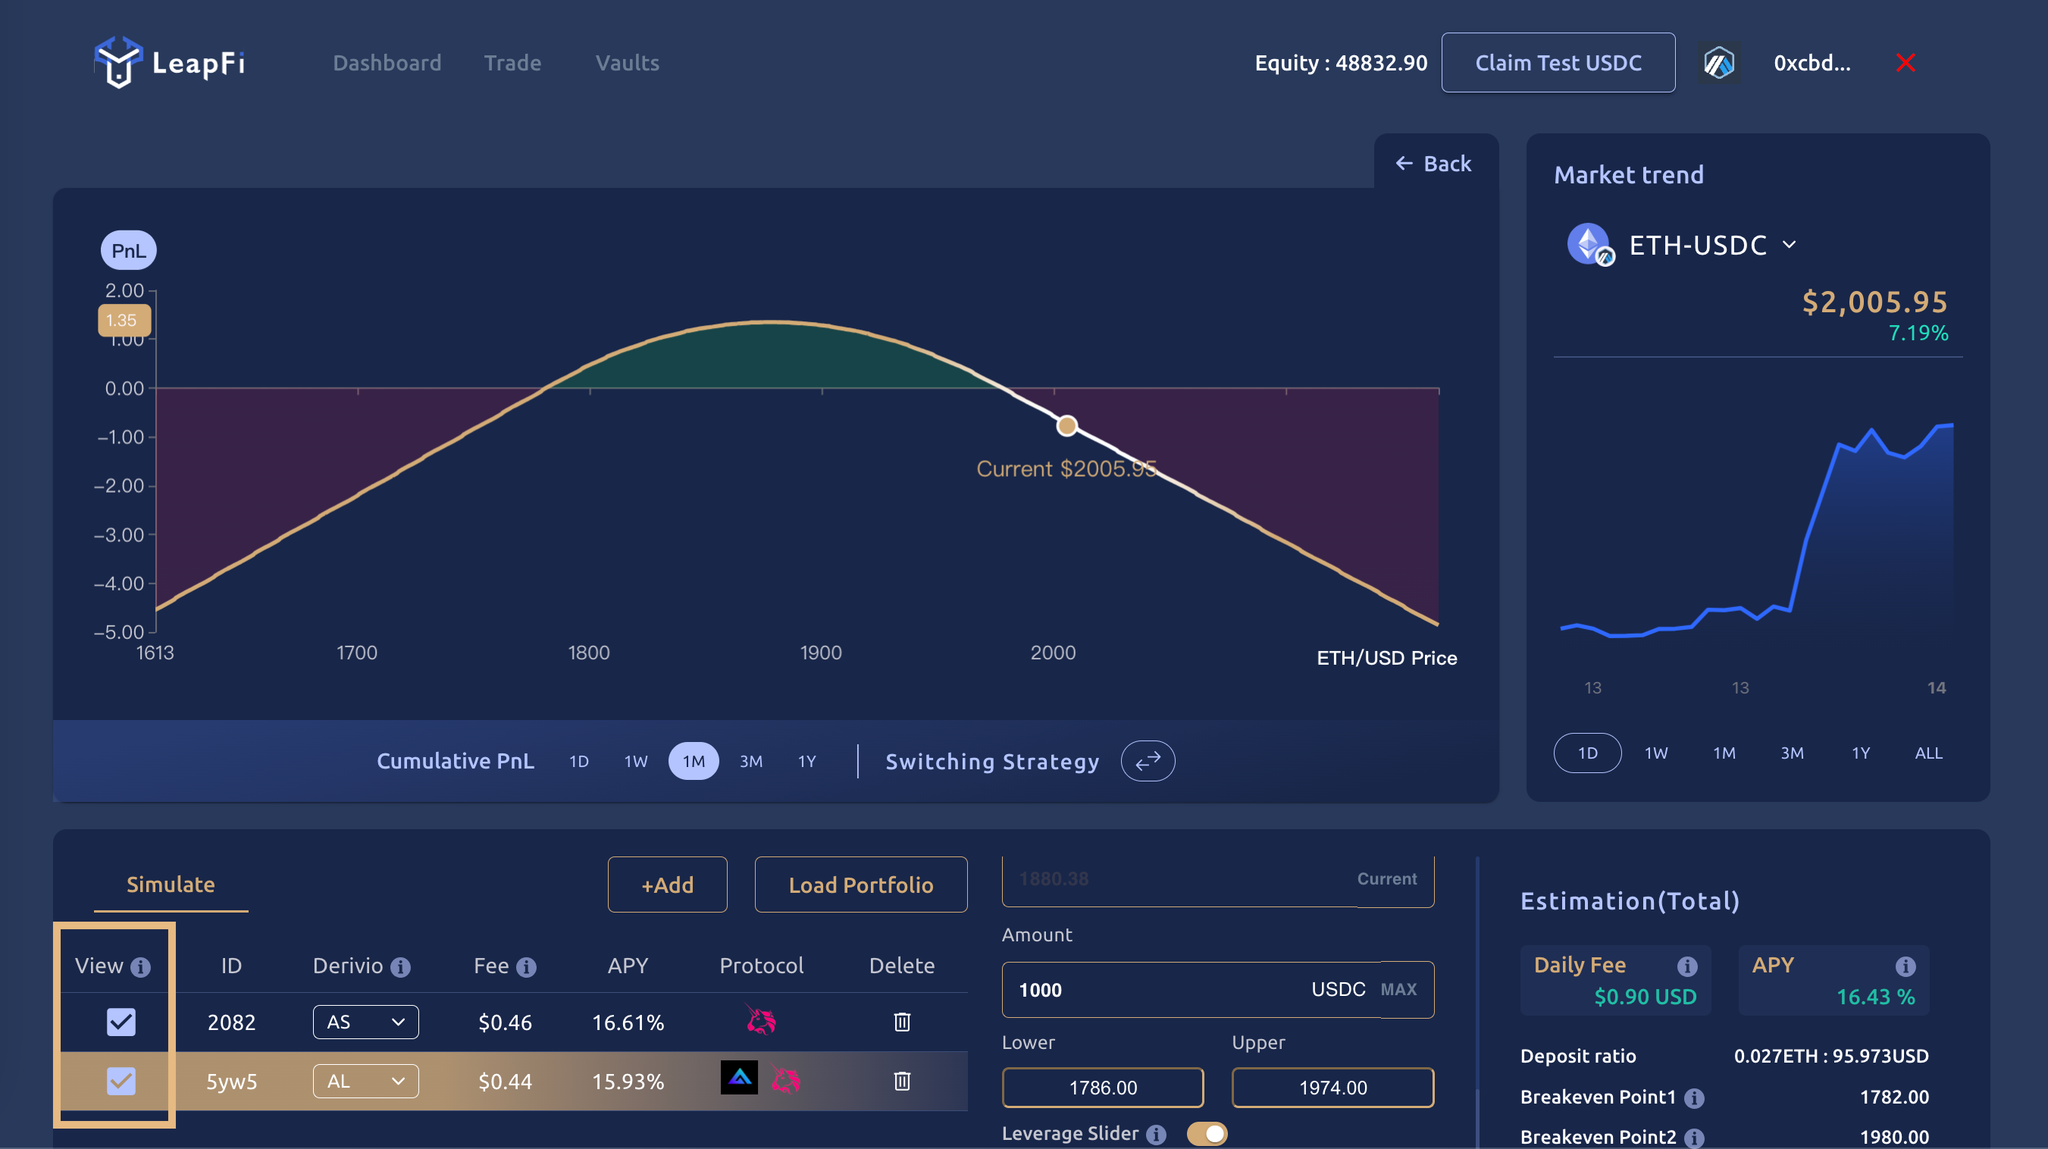Toggle the View checkbox for ID 5yw5

pyautogui.click(x=121, y=1081)
